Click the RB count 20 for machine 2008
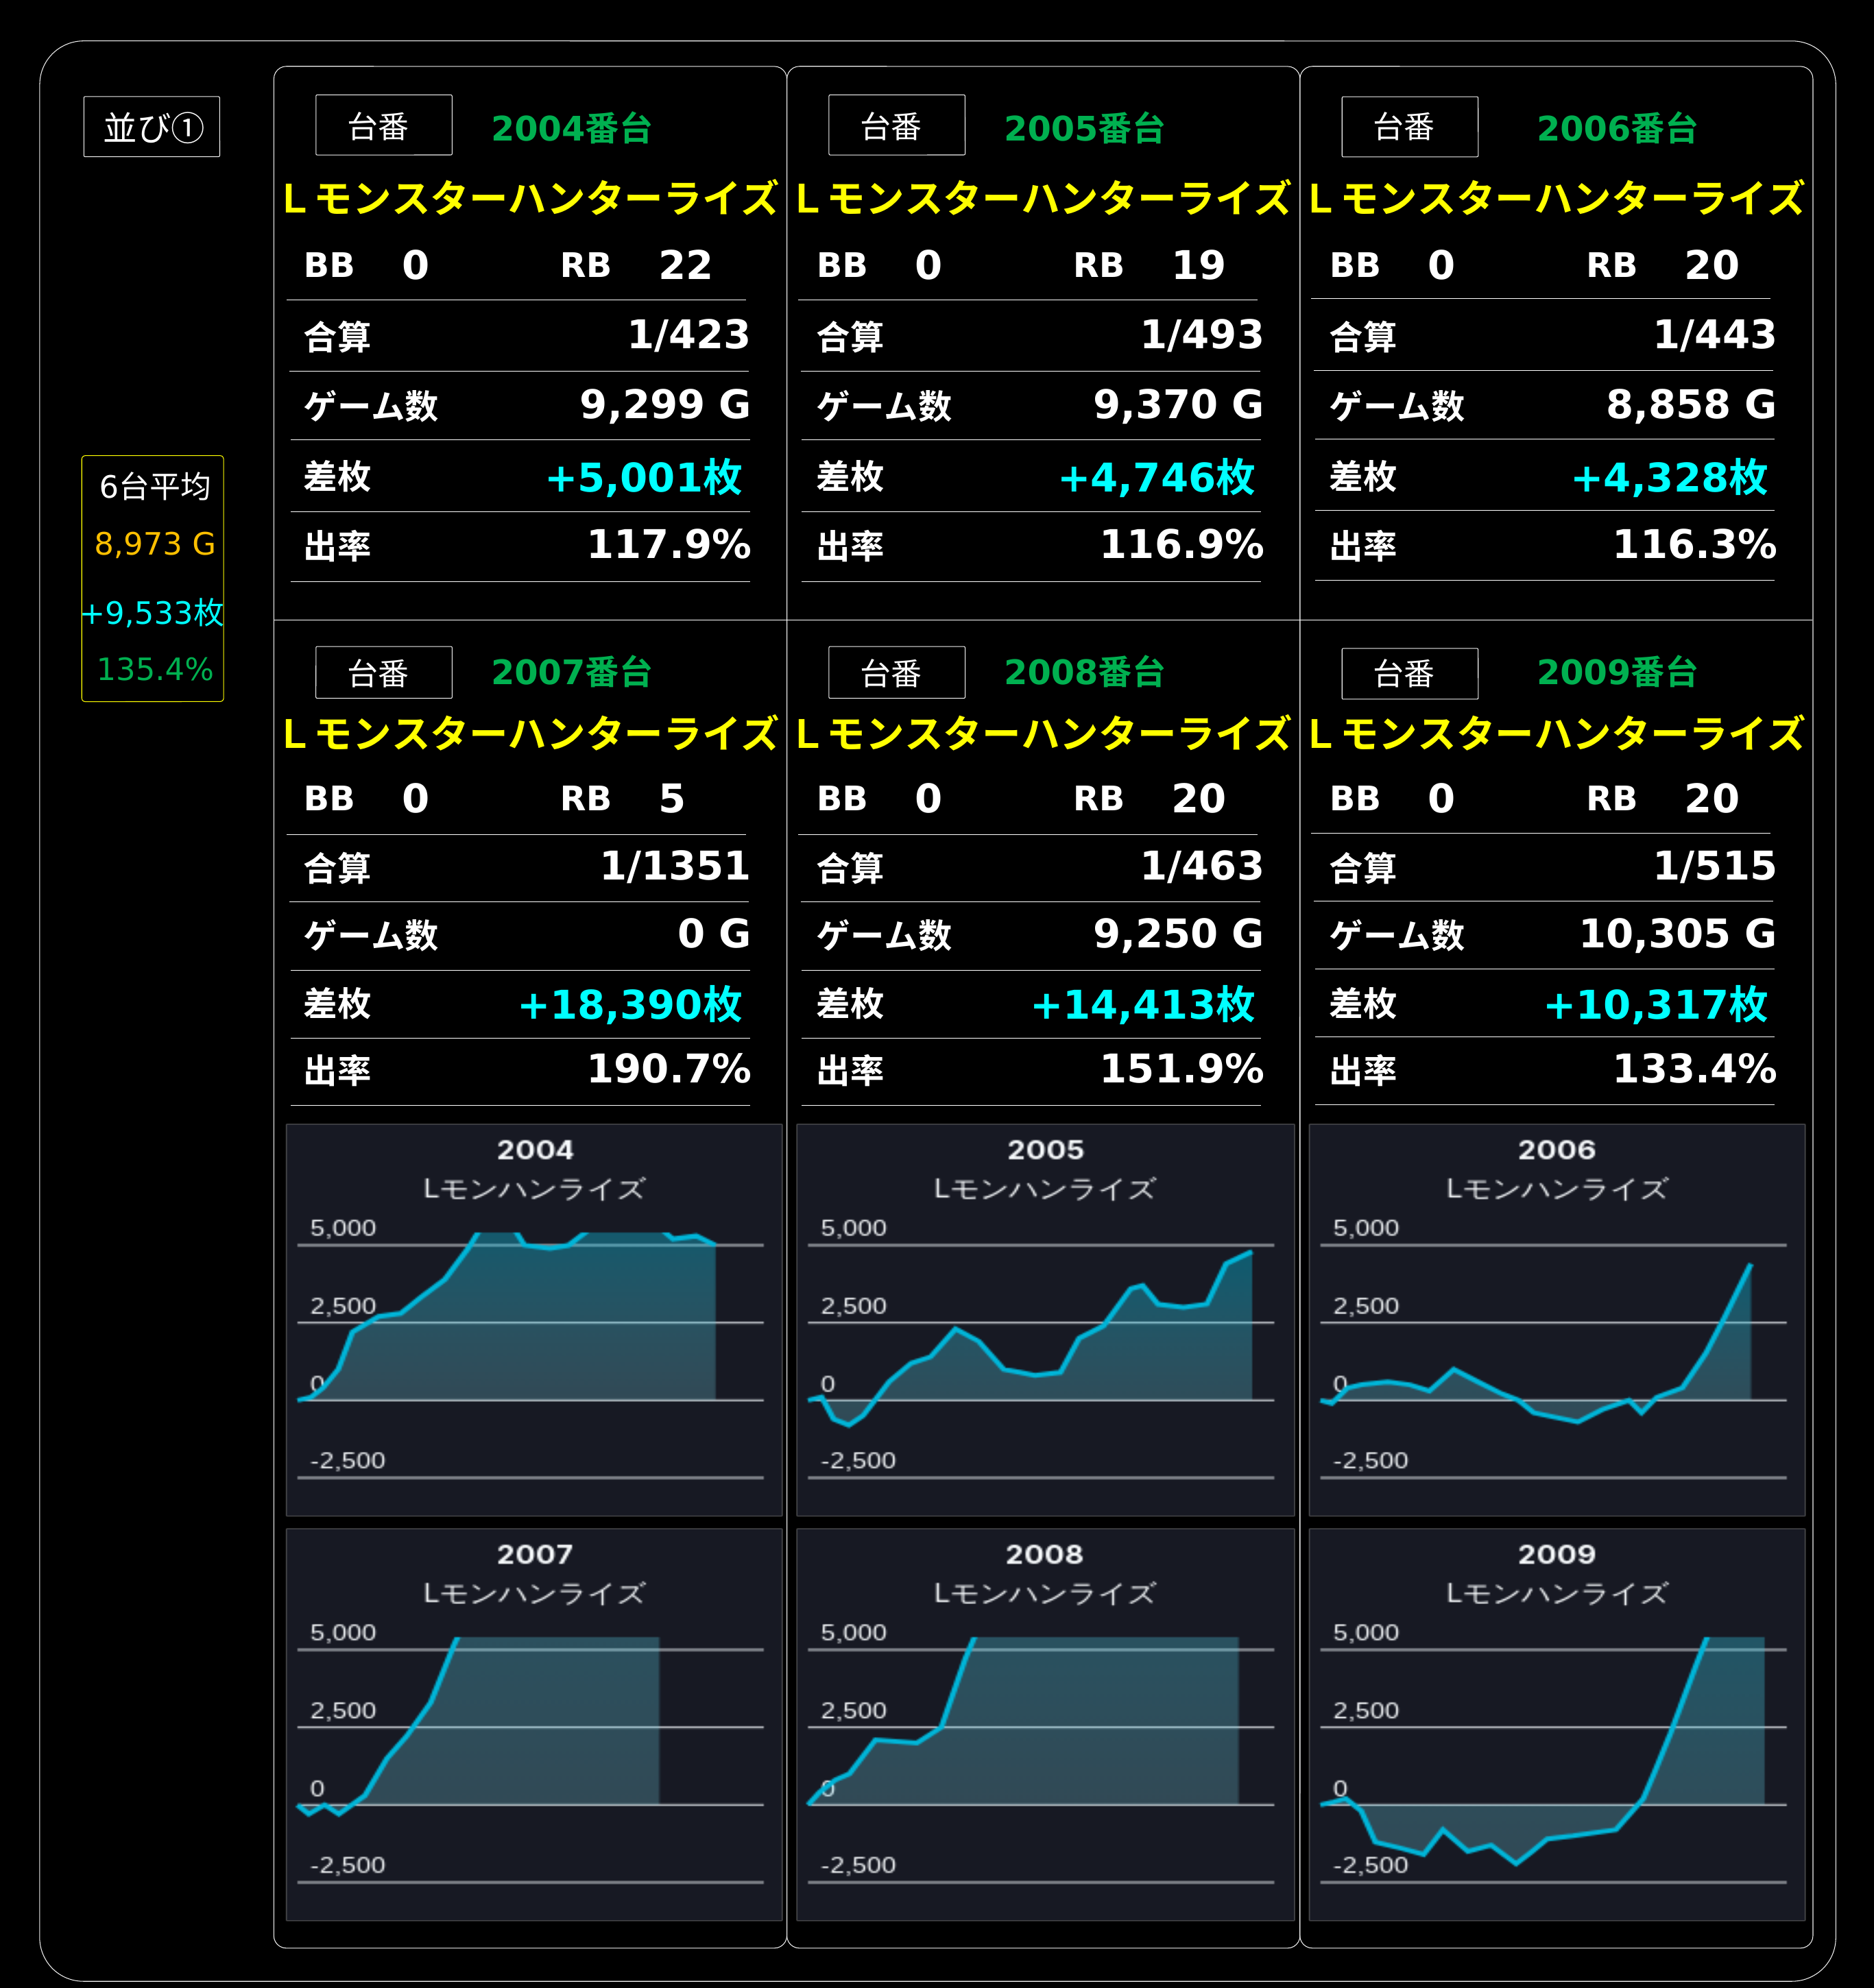This screenshot has height=1988, width=1874. [1198, 799]
